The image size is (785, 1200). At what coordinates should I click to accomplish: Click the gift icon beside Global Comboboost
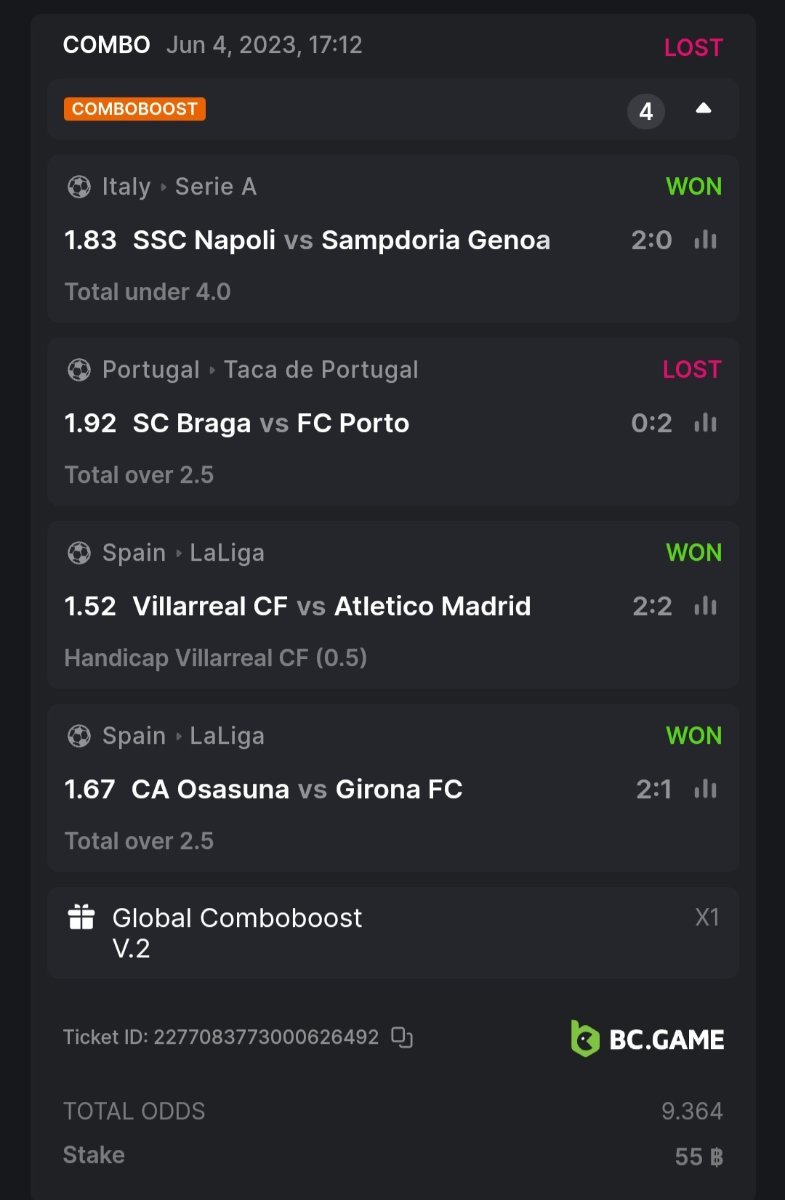point(81,918)
